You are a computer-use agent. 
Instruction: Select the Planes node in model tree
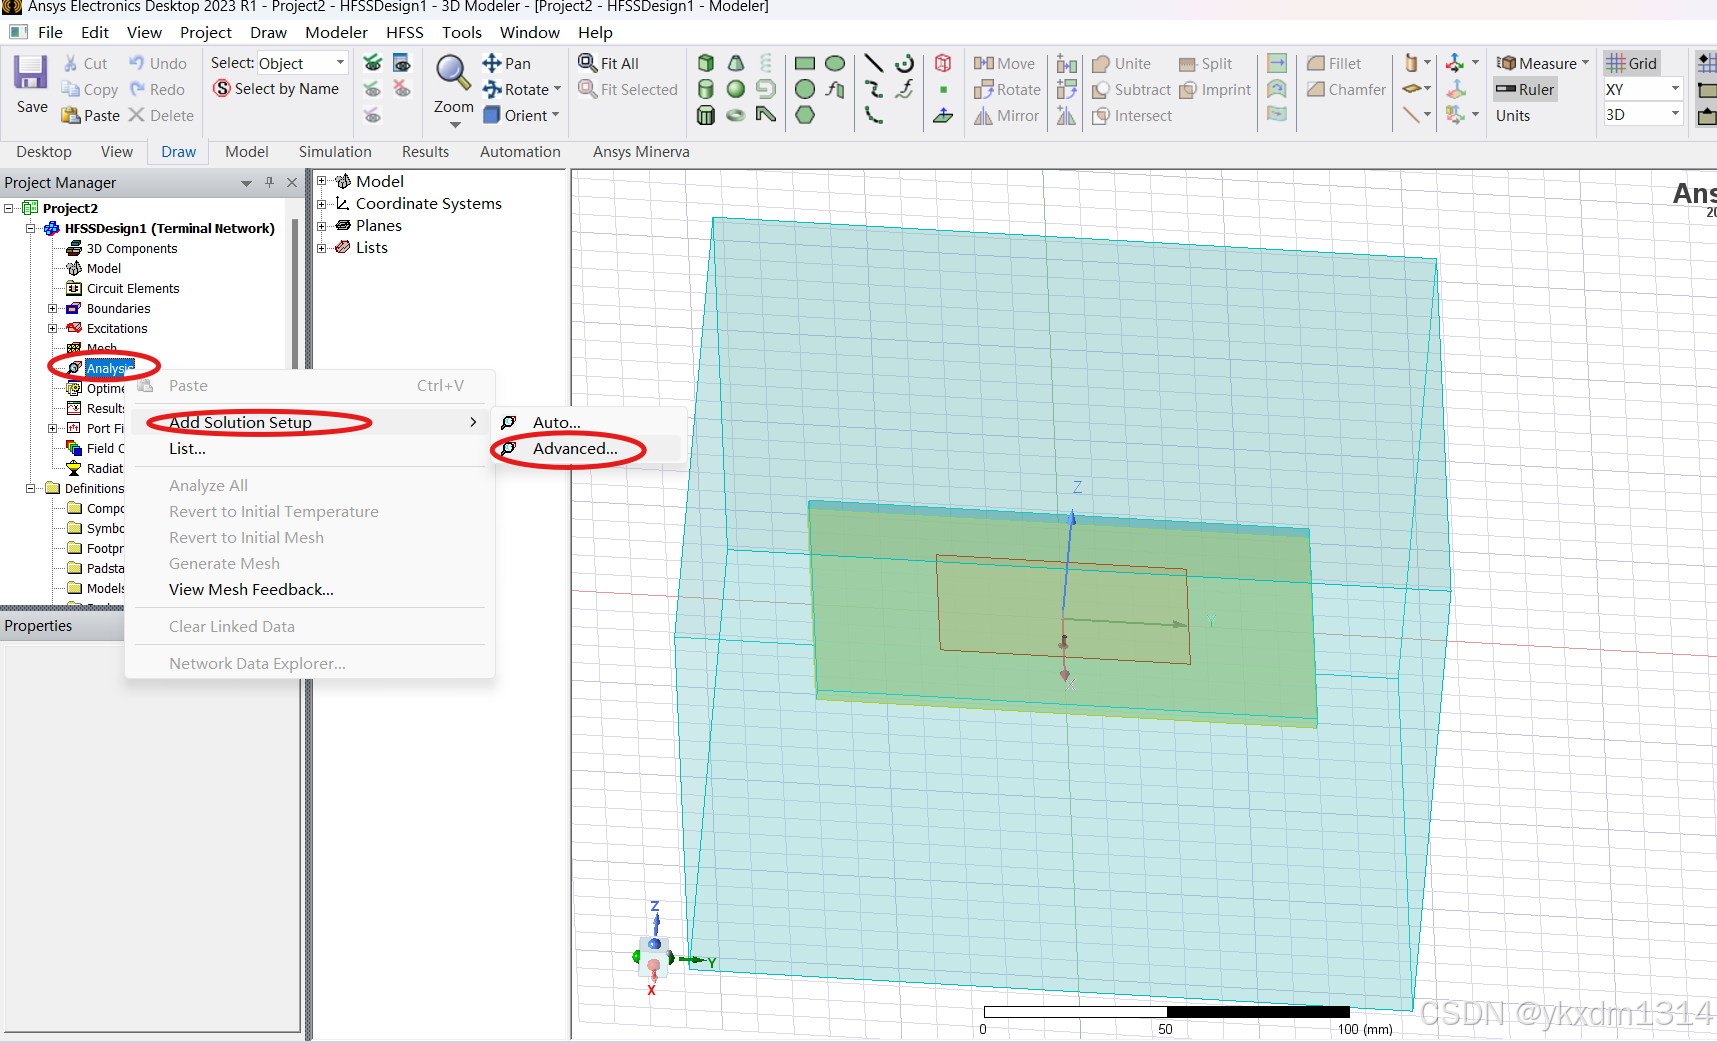click(x=378, y=226)
